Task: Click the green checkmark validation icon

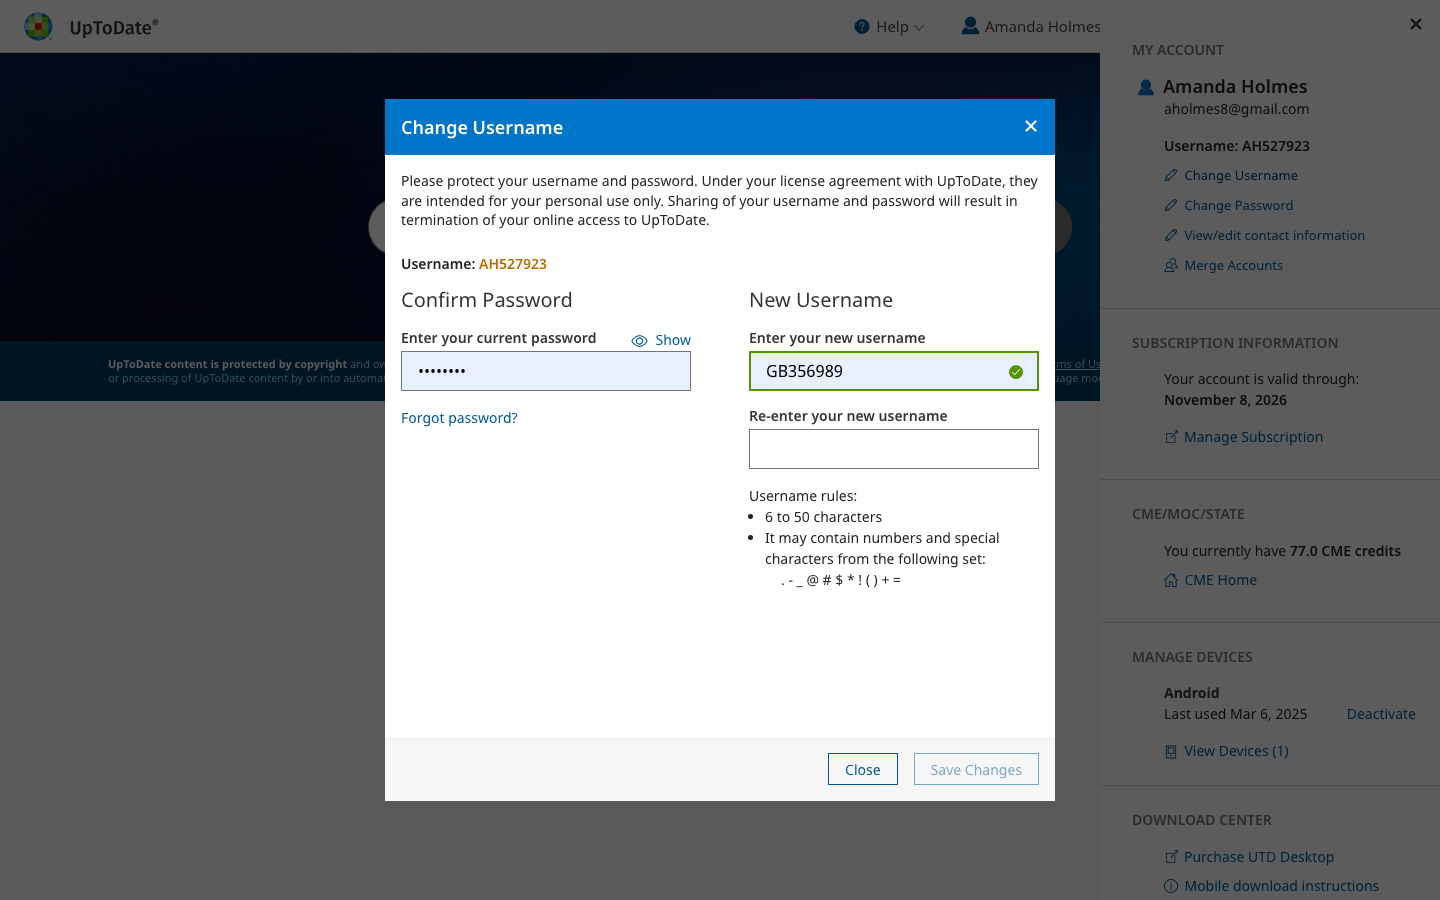Action: [1016, 372]
